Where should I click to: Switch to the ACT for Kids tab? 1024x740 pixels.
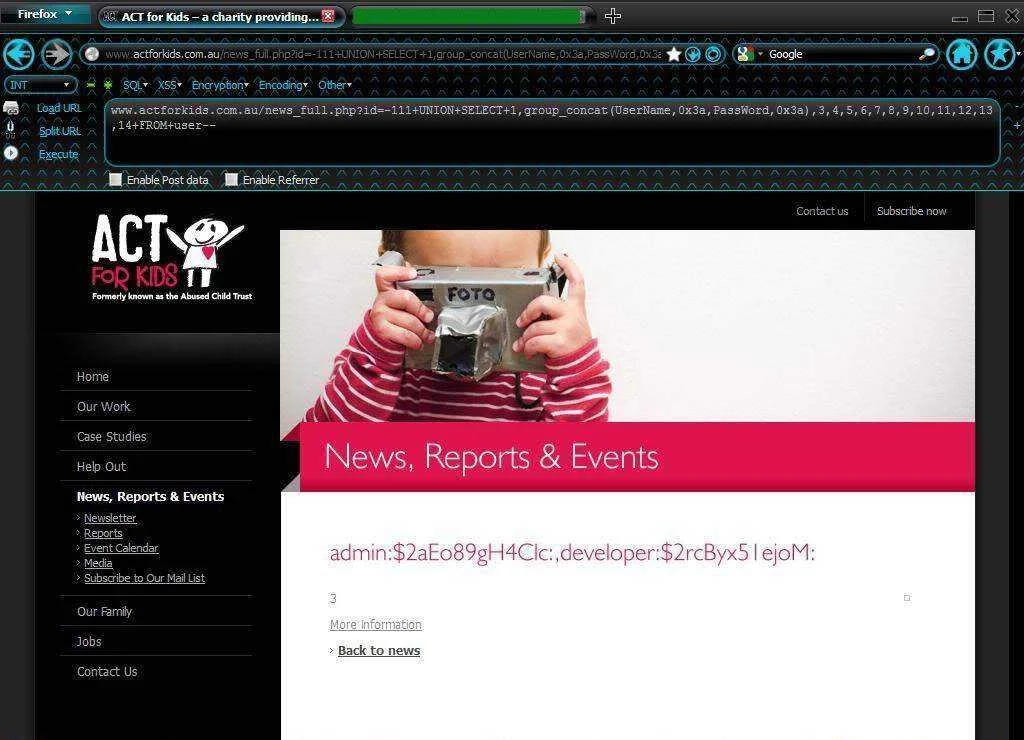pos(221,16)
